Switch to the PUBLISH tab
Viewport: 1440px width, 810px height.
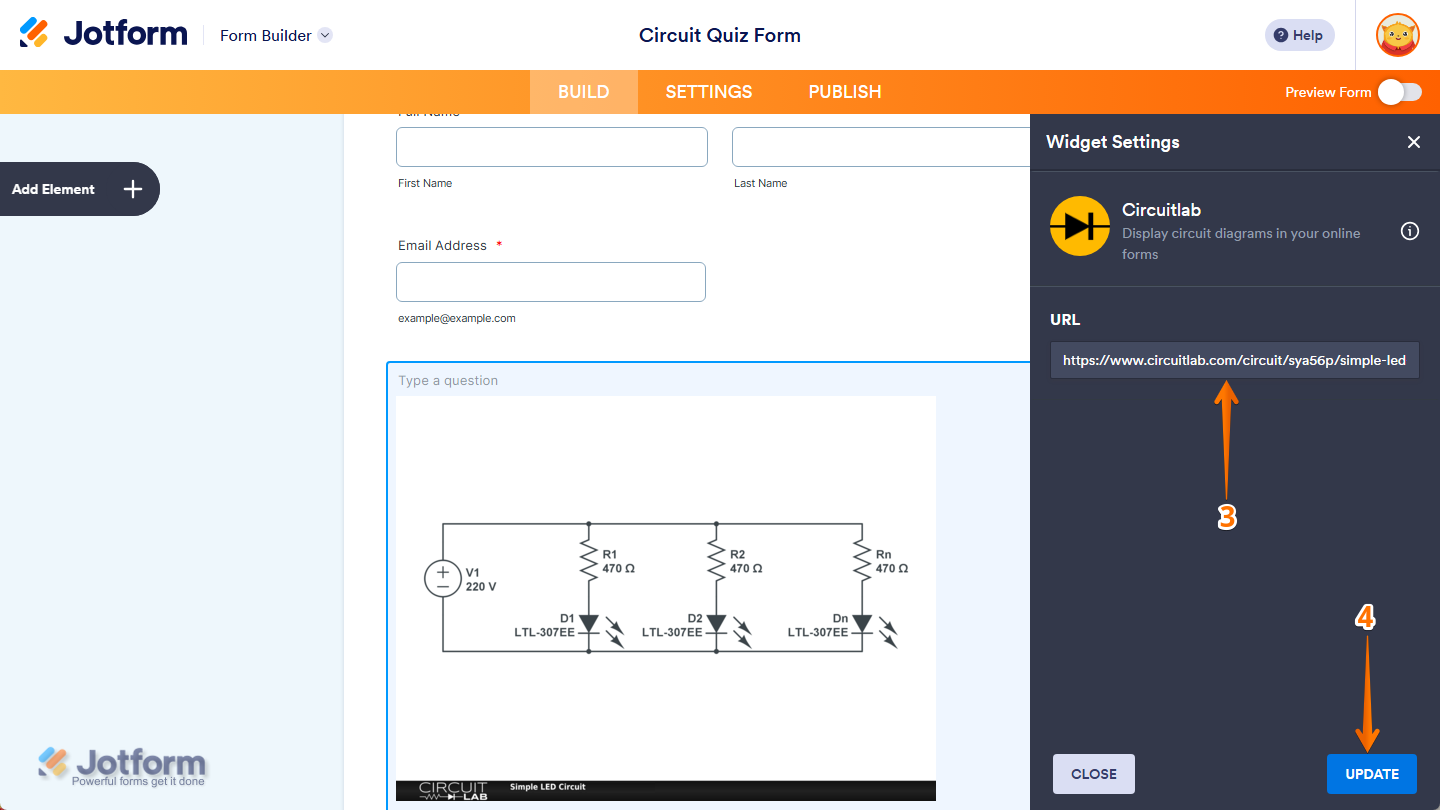click(844, 91)
